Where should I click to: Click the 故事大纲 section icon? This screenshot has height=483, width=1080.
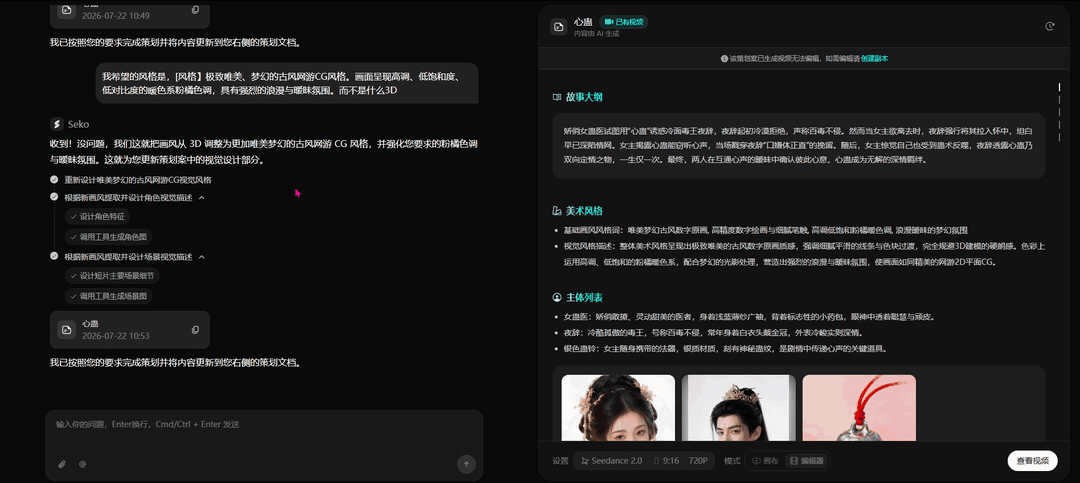click(557, 97)
